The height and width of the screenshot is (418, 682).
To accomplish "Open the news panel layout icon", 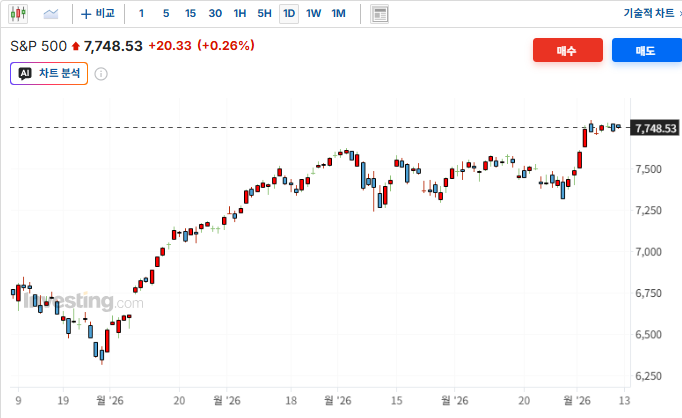I will pyautogui.click(x=379, y=14).
